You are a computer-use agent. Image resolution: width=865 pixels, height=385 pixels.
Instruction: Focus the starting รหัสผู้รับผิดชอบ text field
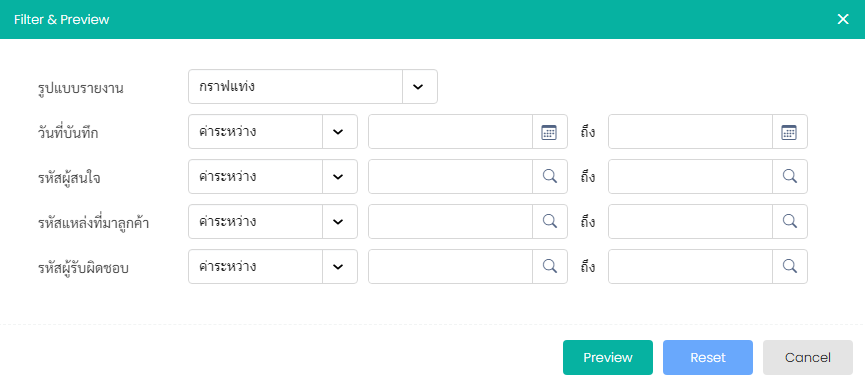451,267
